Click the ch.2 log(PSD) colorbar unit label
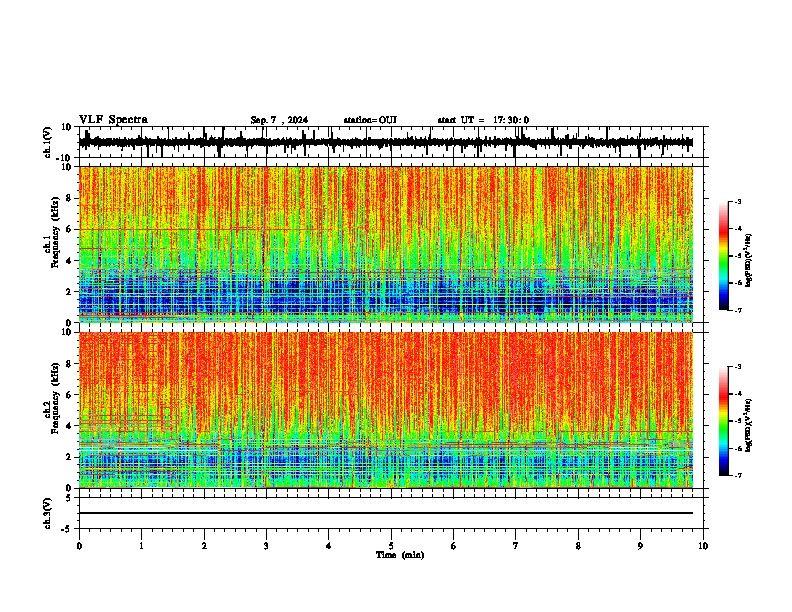This screenshot has height=612, width=792. coord(749,425)
